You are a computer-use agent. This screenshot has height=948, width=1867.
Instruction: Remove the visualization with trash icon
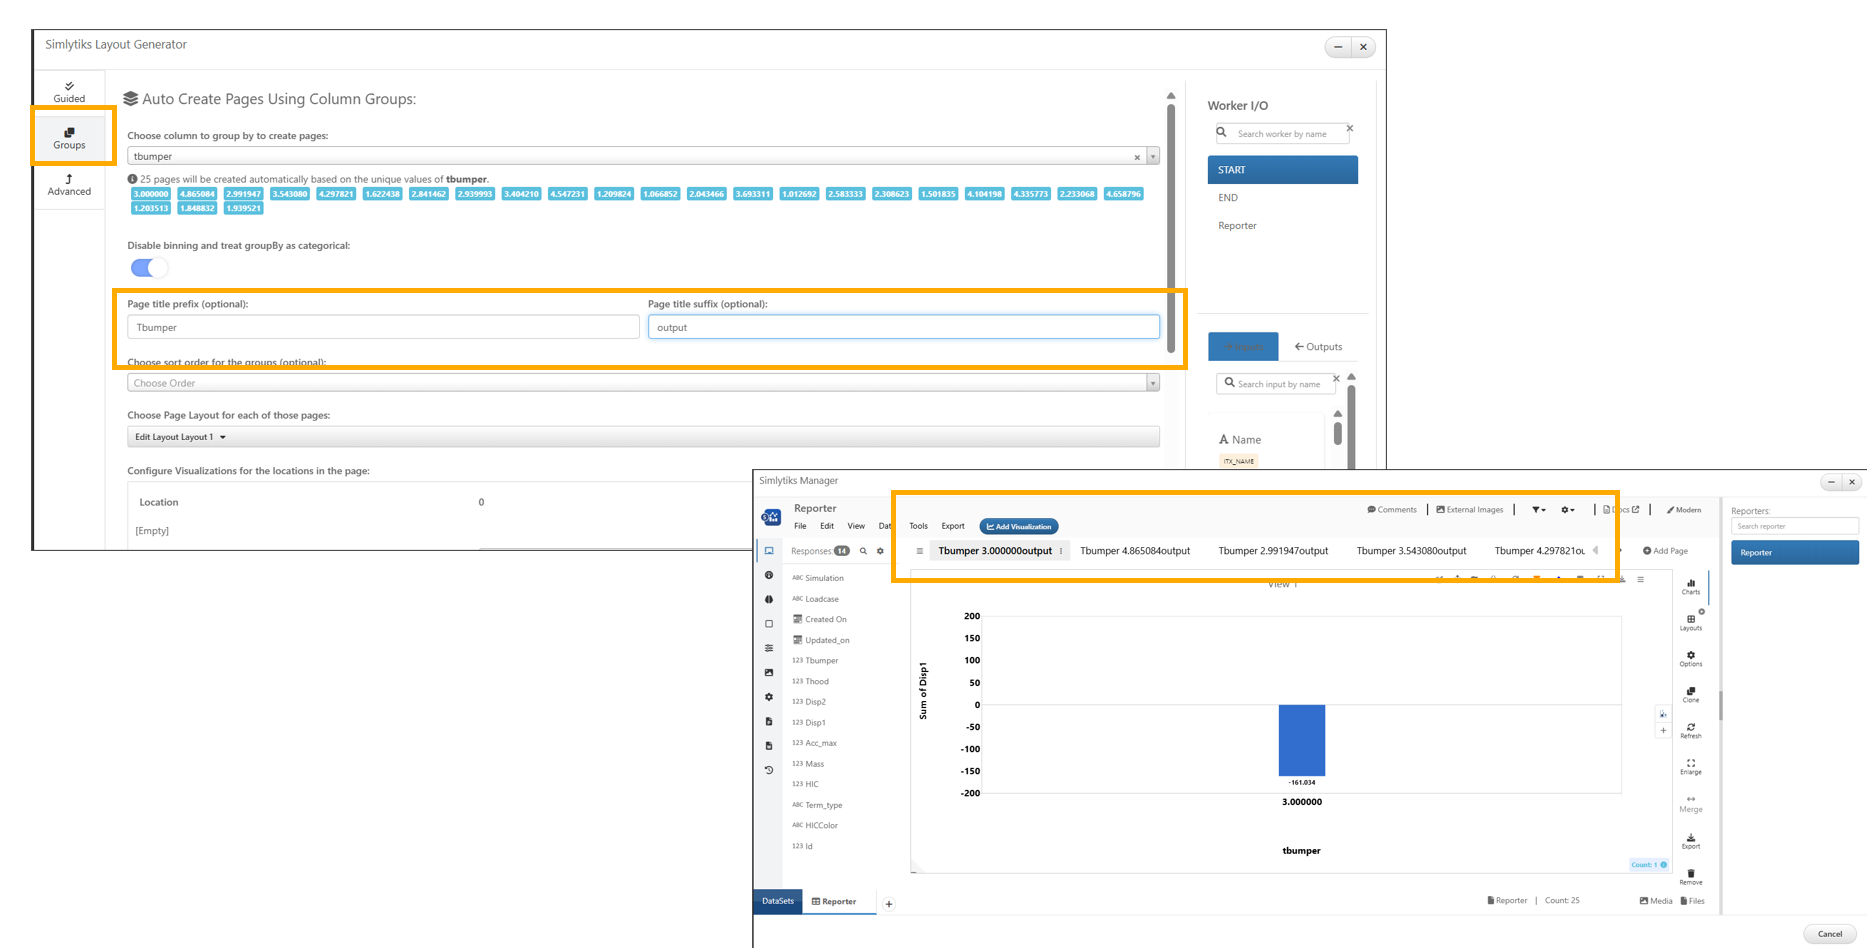pyautogui.click(x=1690, y=877)
